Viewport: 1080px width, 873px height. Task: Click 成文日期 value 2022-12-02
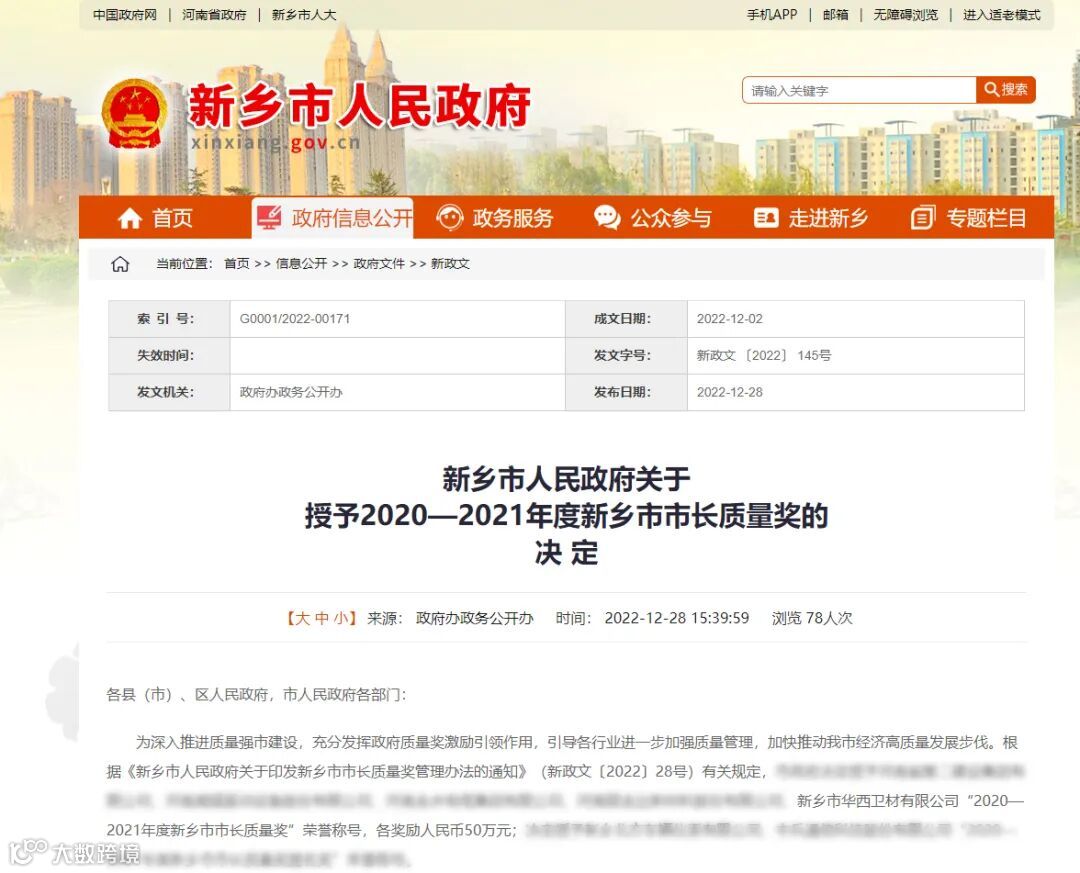(729, 319)
